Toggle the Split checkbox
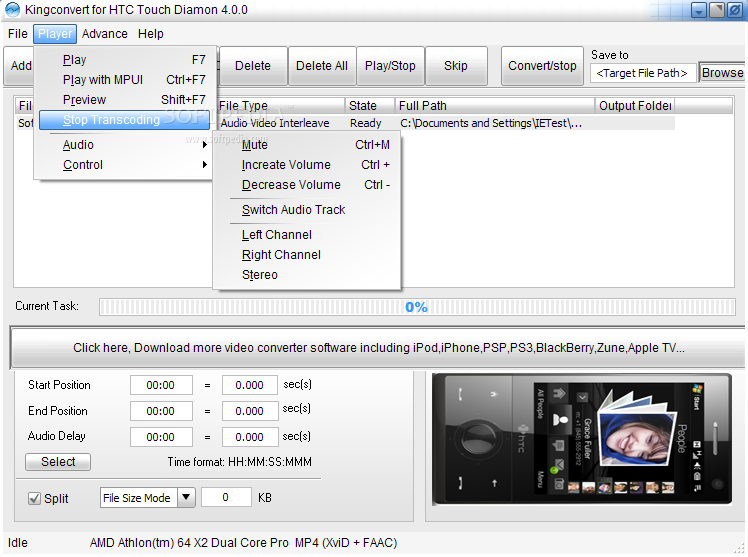Viewport: 748px width, 557px height. (34, 498)
